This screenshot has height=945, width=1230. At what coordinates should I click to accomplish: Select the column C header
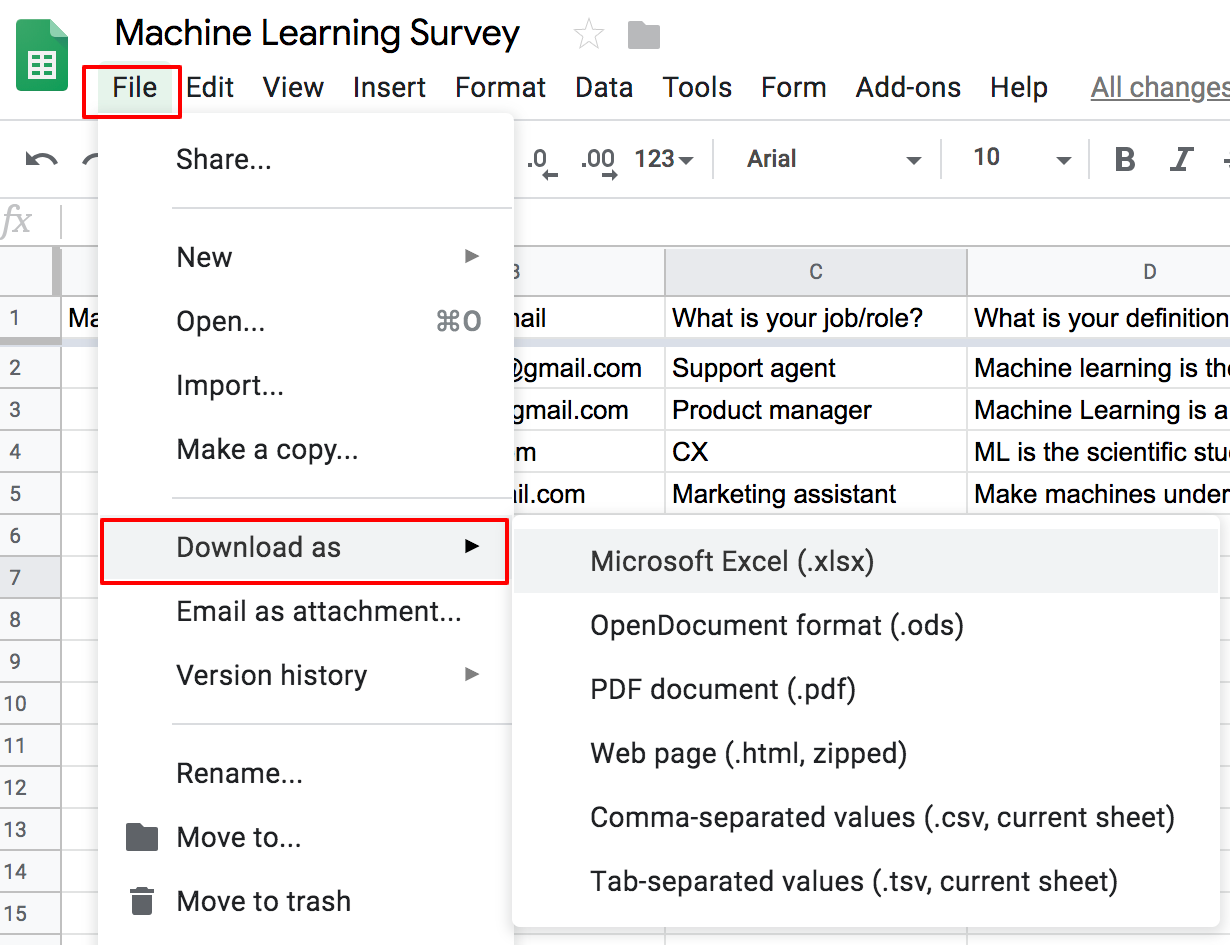point(816,271)
